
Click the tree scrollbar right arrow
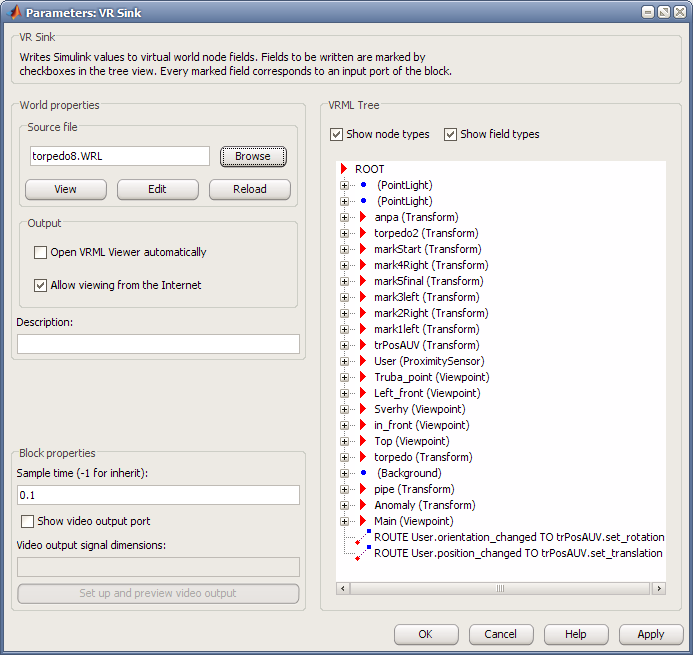click(x=659, y=589)
